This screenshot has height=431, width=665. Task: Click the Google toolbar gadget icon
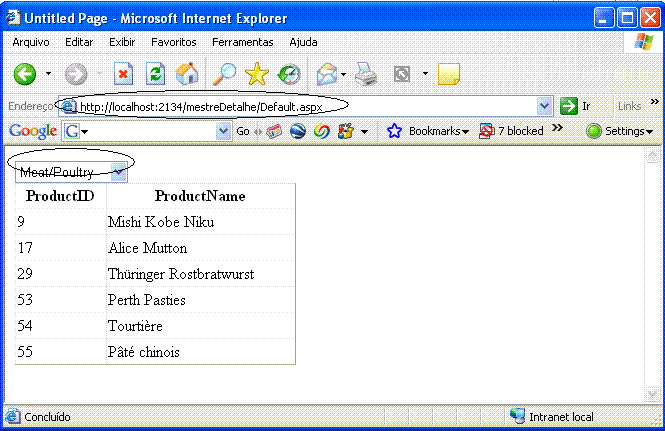[x=346, y=131]
